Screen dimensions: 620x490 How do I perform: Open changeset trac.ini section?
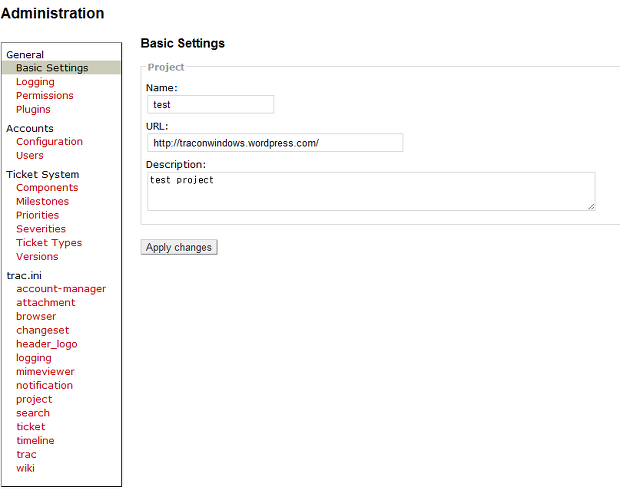[43, 331]
